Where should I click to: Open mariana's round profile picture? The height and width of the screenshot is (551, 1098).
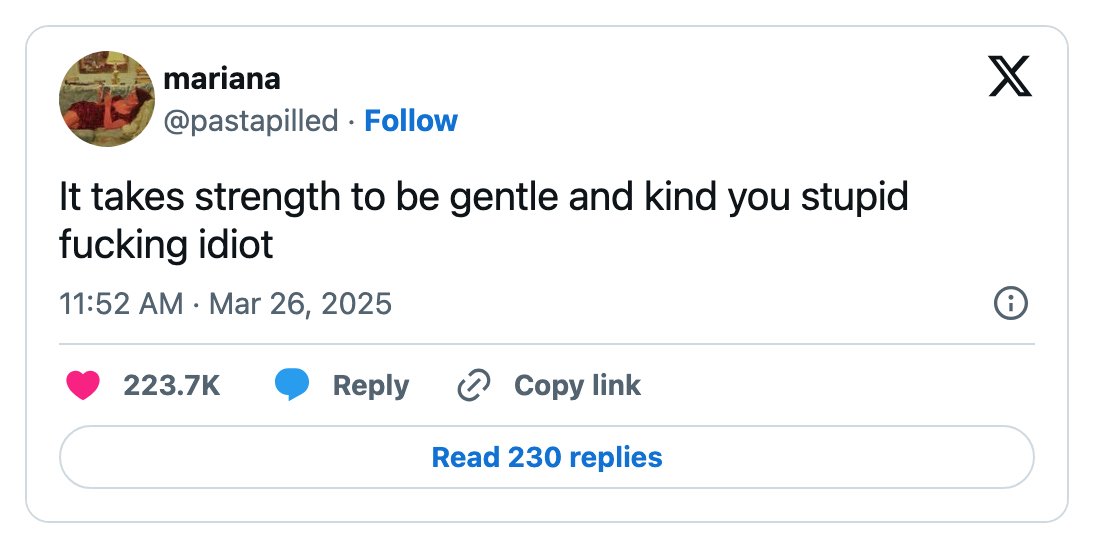(x=106, y=99)
